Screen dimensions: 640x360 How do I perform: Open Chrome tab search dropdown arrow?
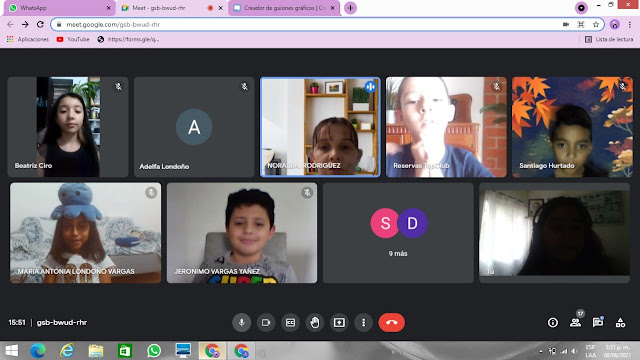(x=581, y=7)
